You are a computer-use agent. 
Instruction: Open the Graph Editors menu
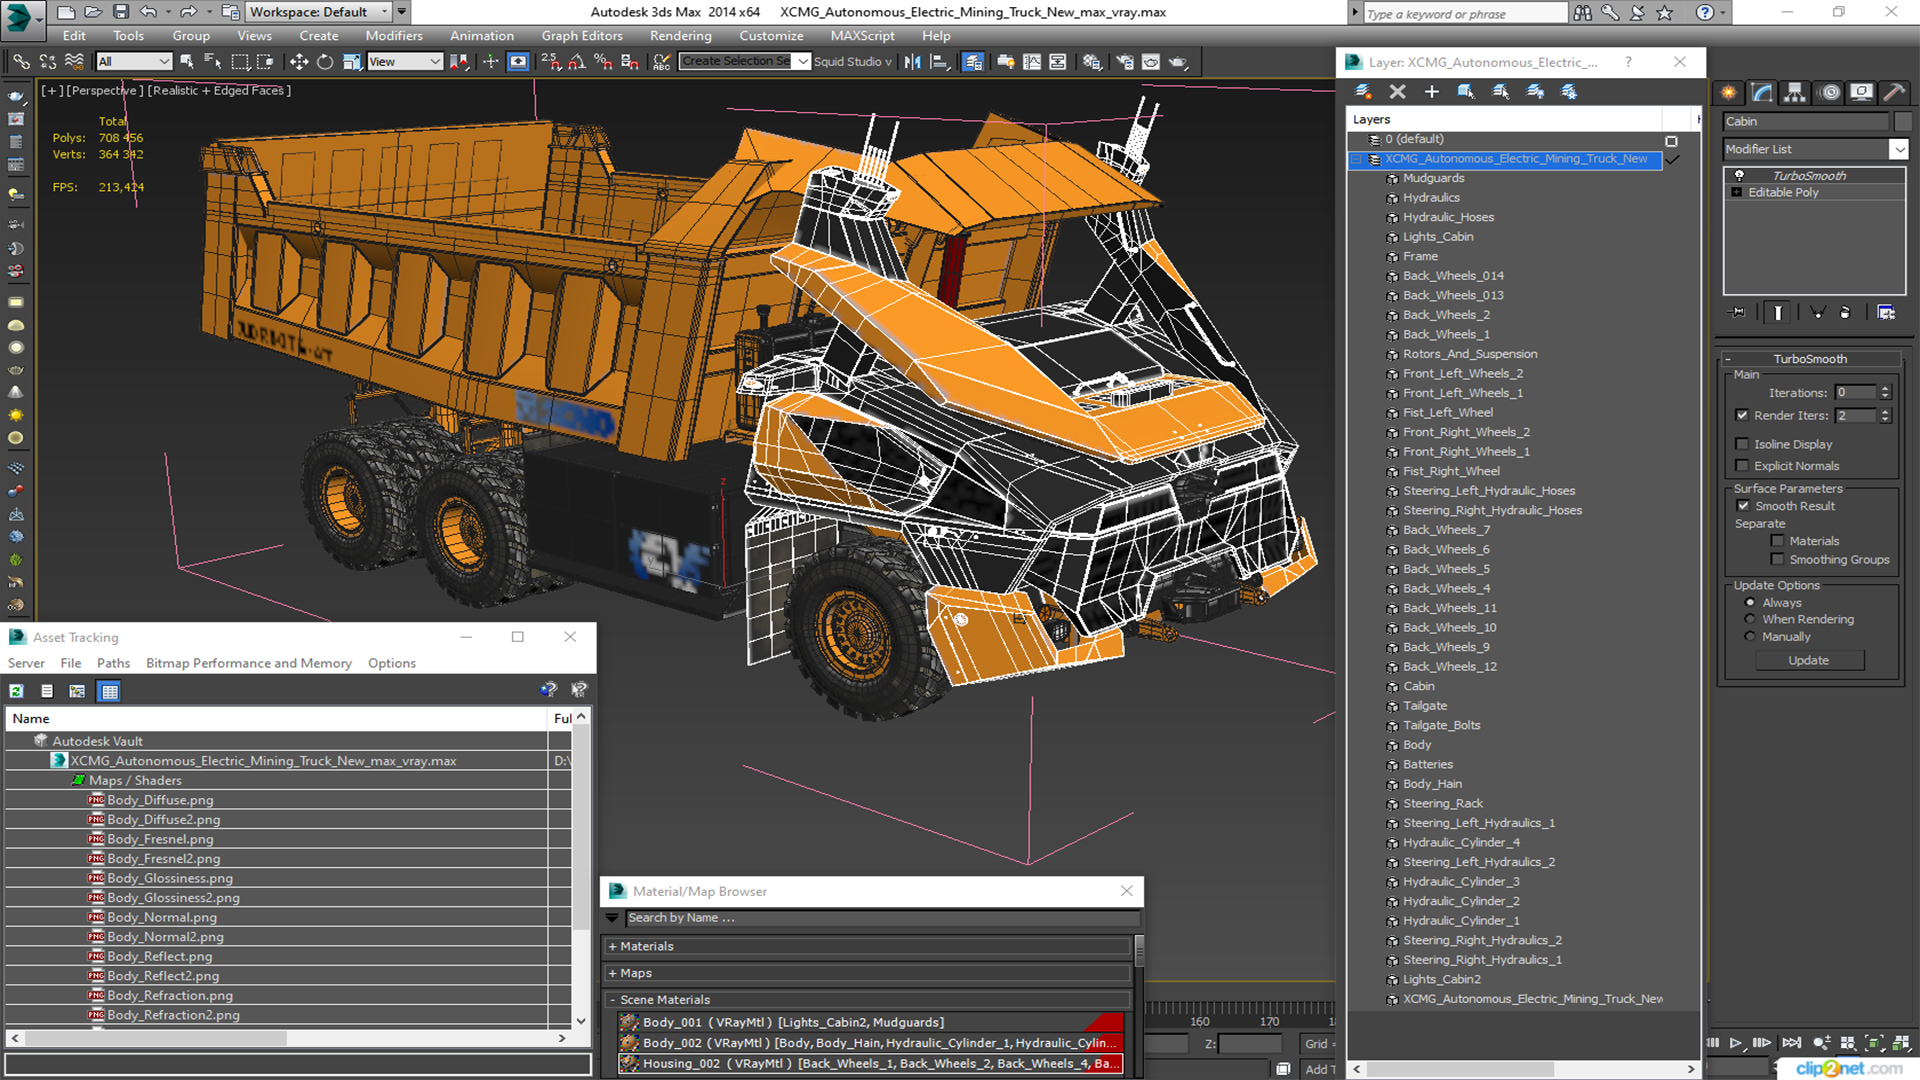click(x=582, y=36)
